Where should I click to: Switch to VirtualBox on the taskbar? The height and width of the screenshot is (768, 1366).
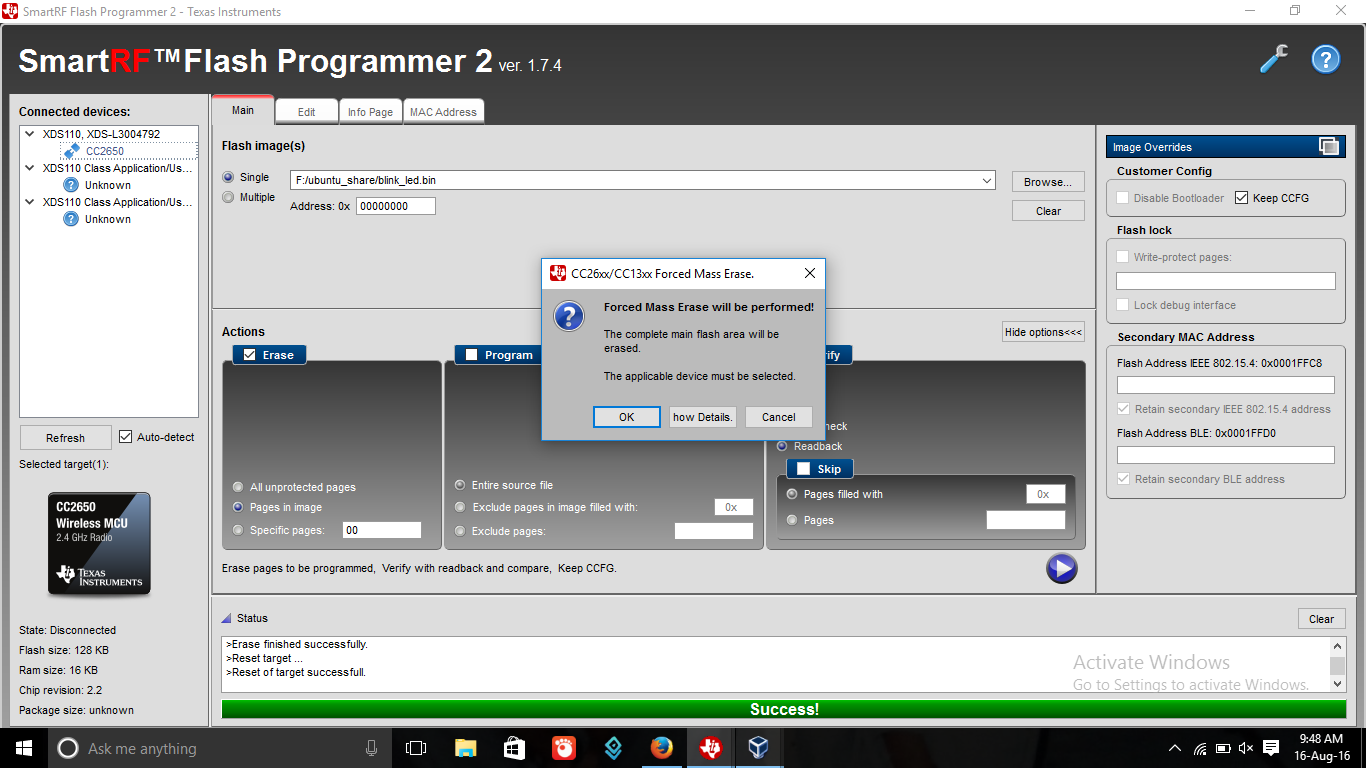[758, 748]
